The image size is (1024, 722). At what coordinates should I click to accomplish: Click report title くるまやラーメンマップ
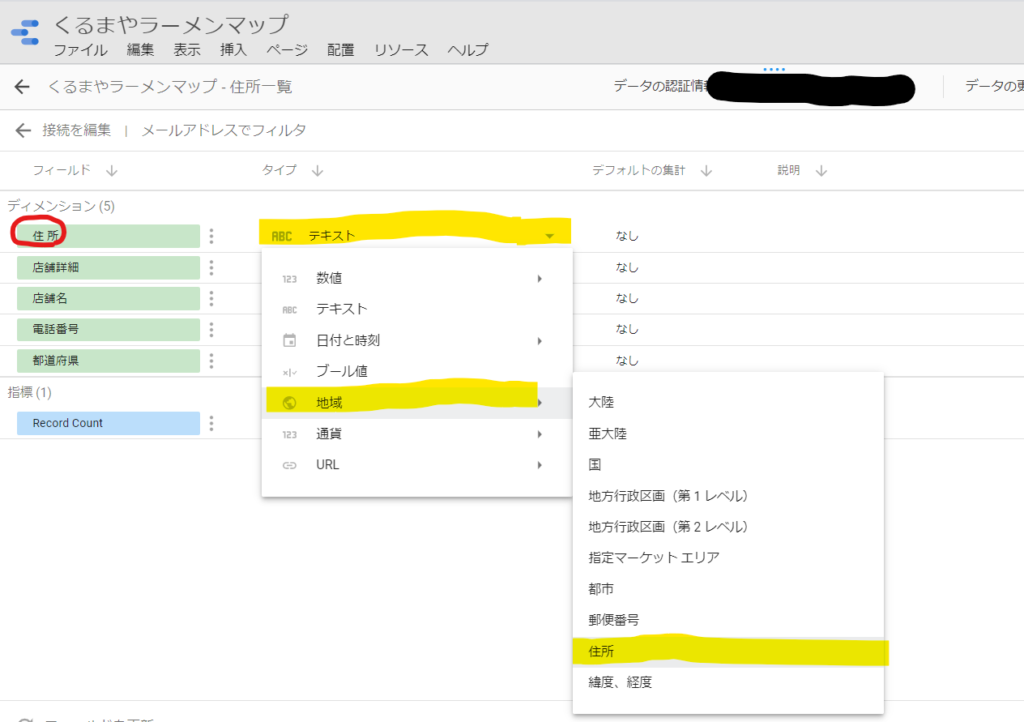[171, 25]
